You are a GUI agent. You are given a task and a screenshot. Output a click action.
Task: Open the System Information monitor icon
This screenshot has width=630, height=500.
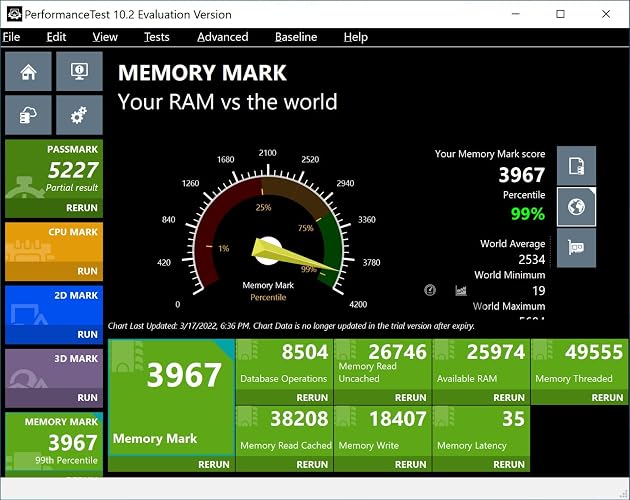point(79,72)
